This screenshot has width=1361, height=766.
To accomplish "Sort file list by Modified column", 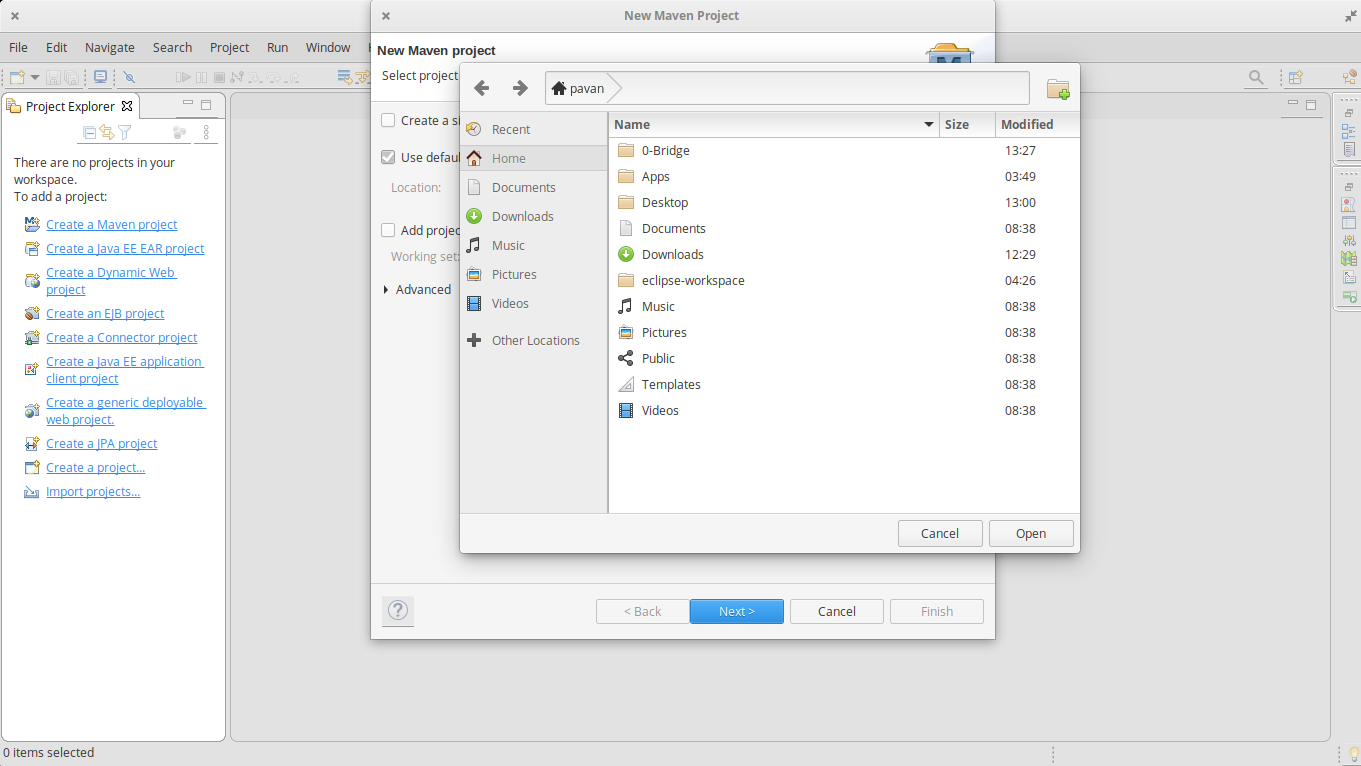I will click(x=1038, y=124).
